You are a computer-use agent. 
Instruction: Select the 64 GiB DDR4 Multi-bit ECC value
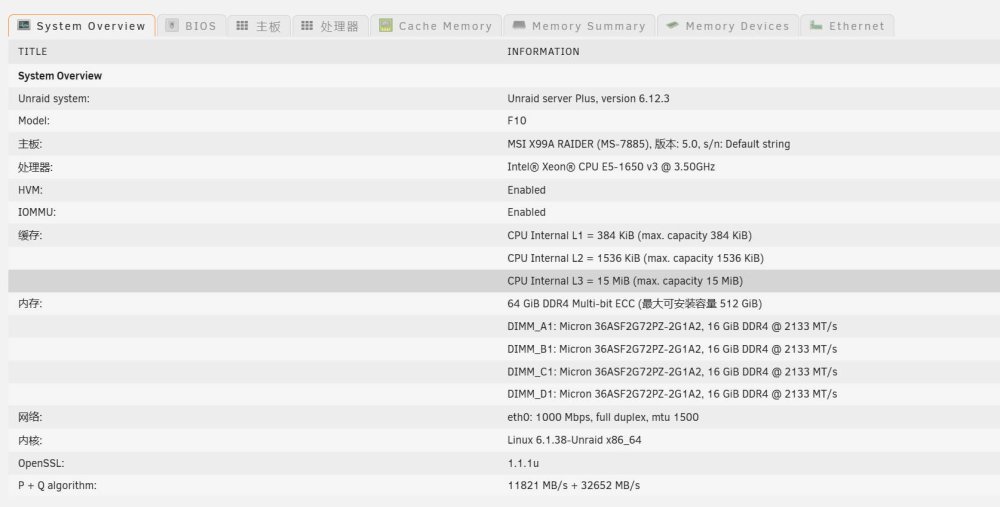point(635,304)
